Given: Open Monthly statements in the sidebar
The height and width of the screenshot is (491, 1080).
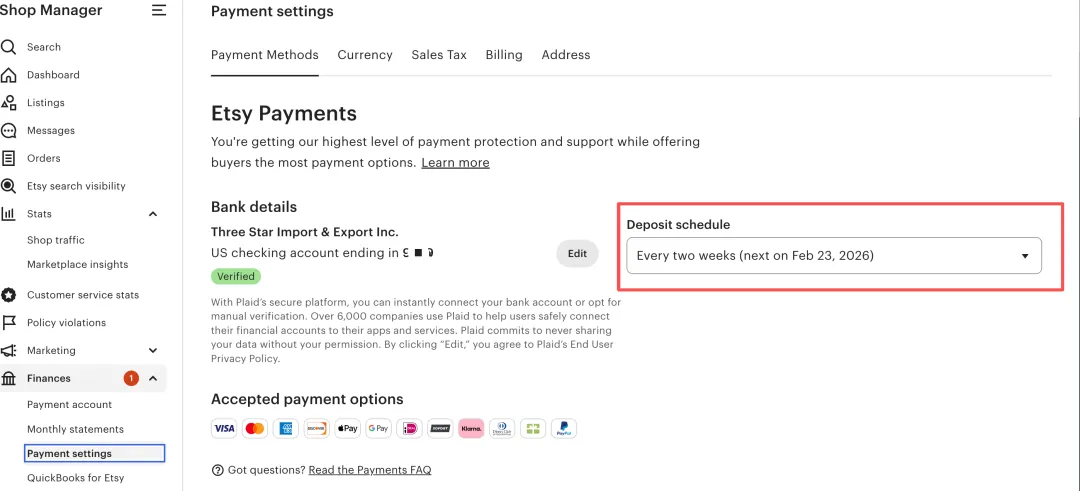Looking at the screenshot, I should [x=76, y=430].
